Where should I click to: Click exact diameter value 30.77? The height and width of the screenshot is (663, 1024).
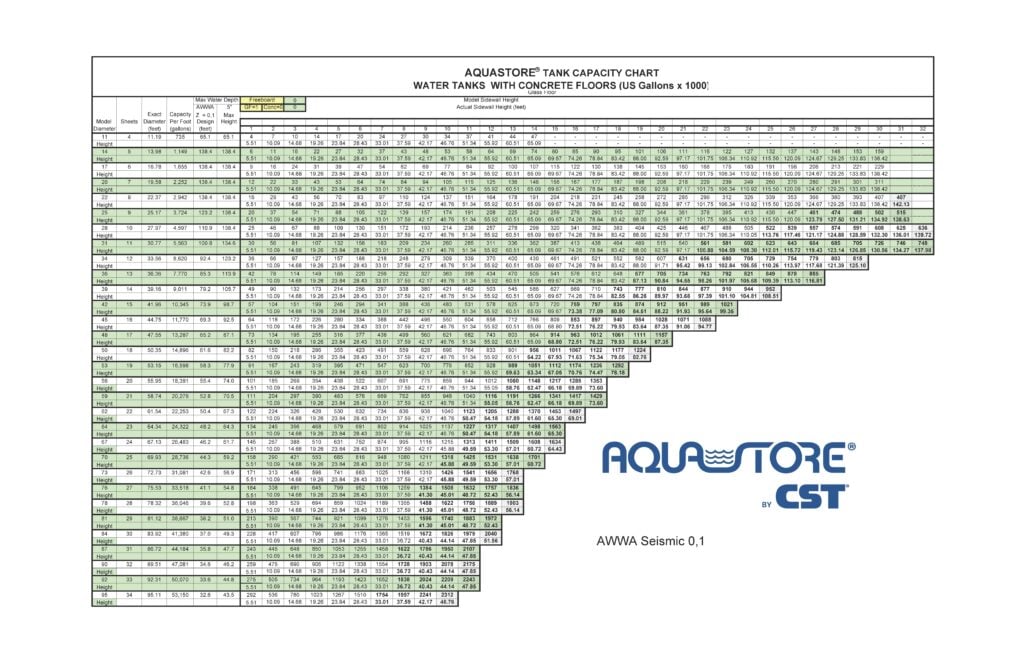click(x=154, y=244)
